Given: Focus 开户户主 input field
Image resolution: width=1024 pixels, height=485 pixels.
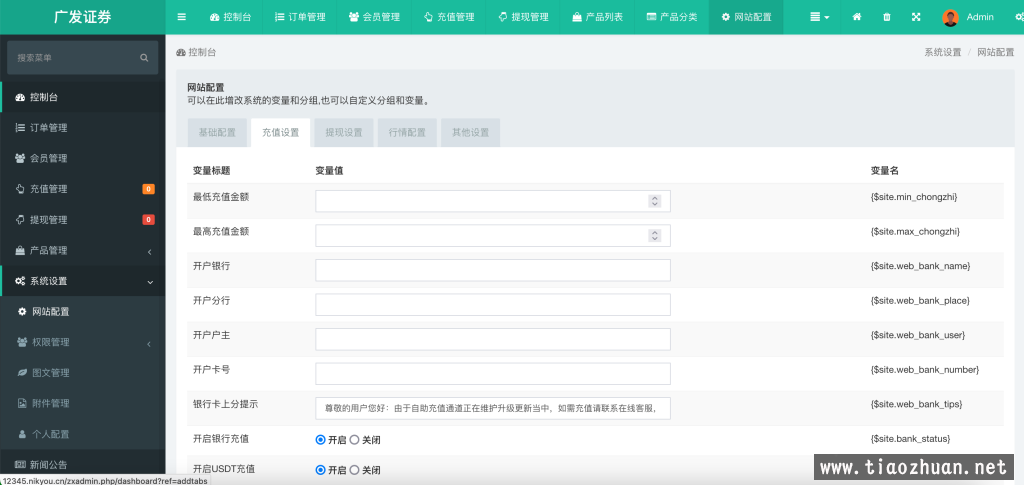Looking at the screenshot, I should pyautogui.click(x=492, y=339).
